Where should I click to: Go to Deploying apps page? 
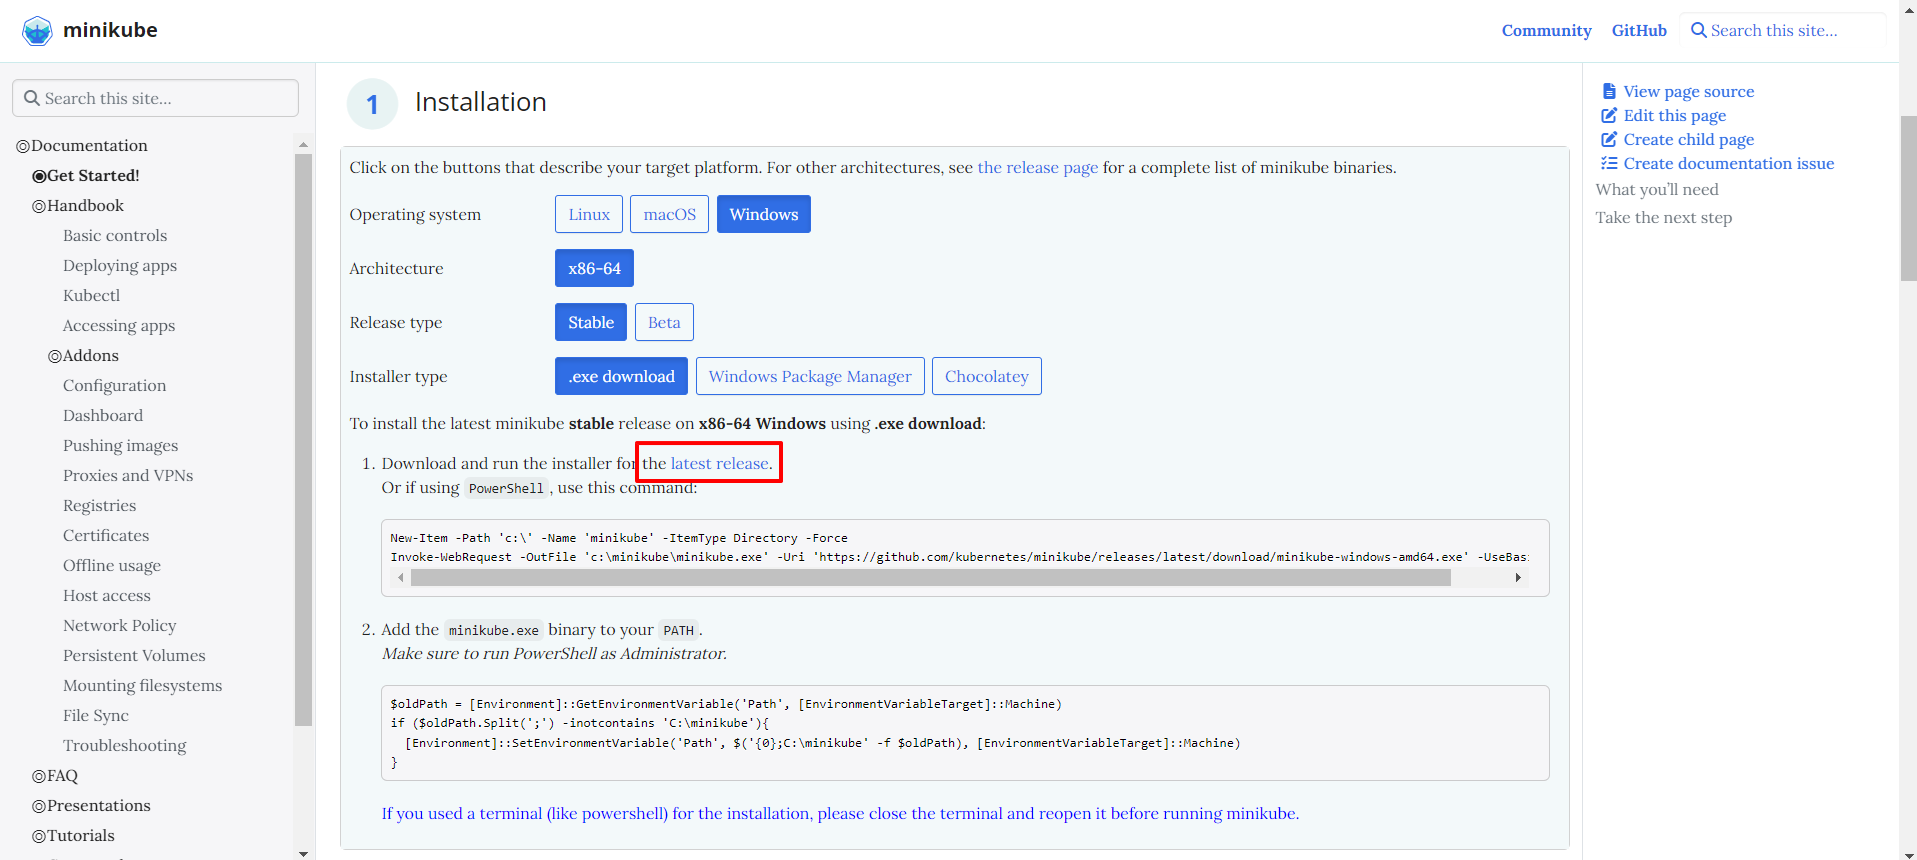[x=120, y=265]
